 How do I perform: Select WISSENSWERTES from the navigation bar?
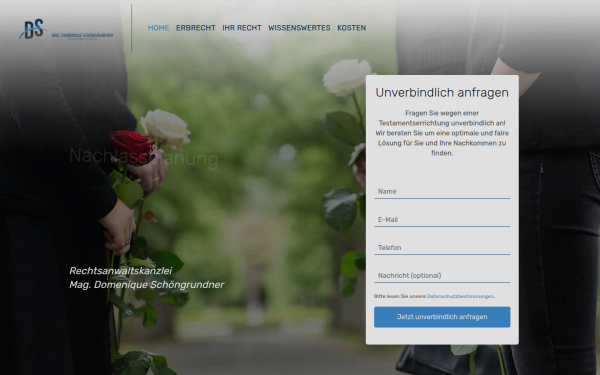point(299,28)
